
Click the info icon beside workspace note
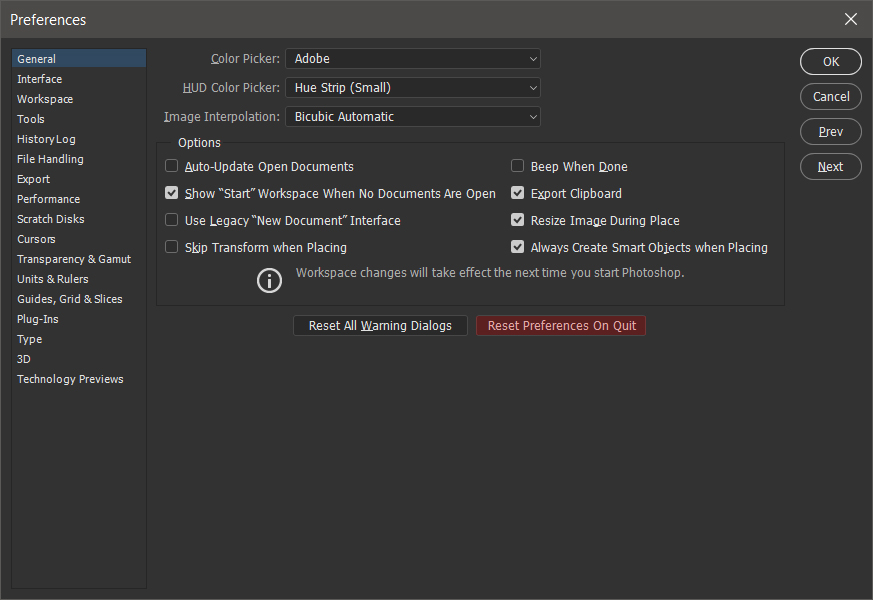click(x=269, y=281)
